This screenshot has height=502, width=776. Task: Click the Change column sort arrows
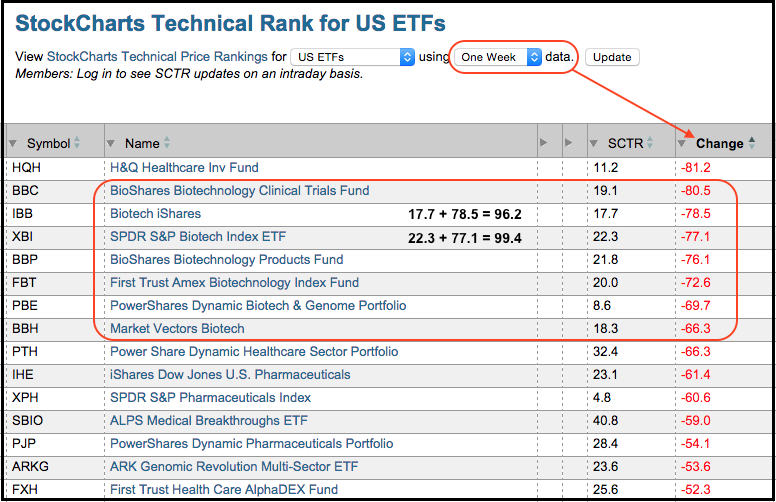(752, 143)
